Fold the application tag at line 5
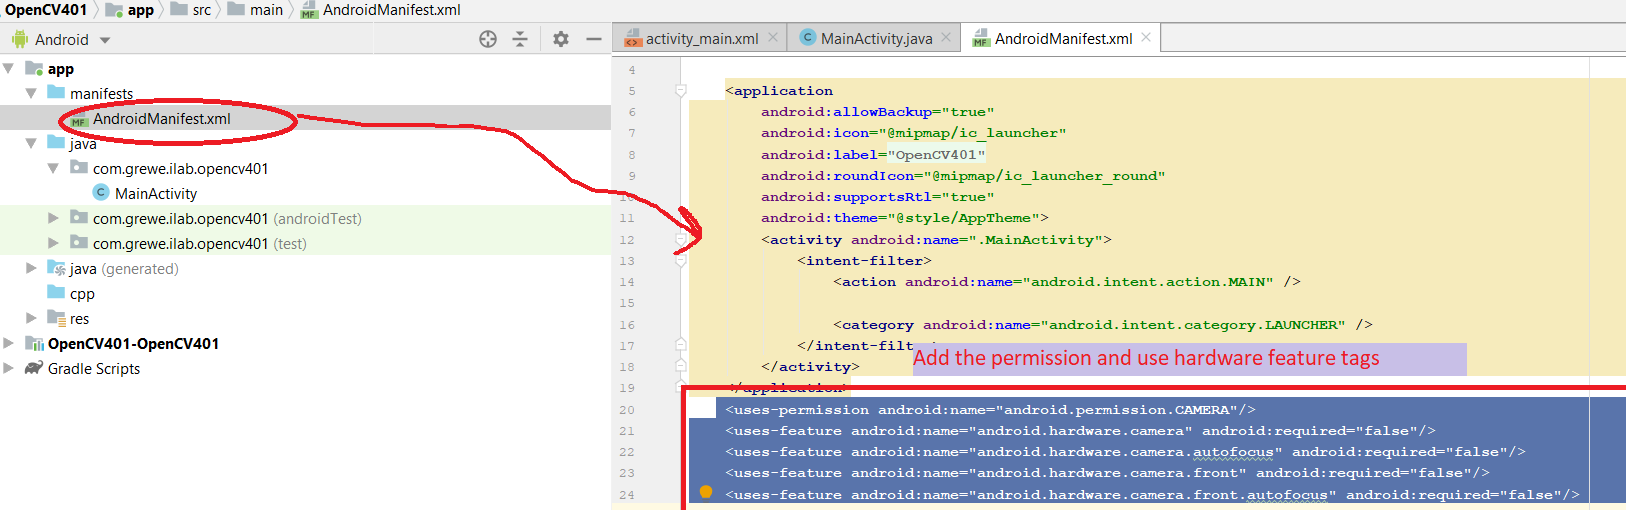This screenshot has height=510, width=1626. (x=681, y=91)
